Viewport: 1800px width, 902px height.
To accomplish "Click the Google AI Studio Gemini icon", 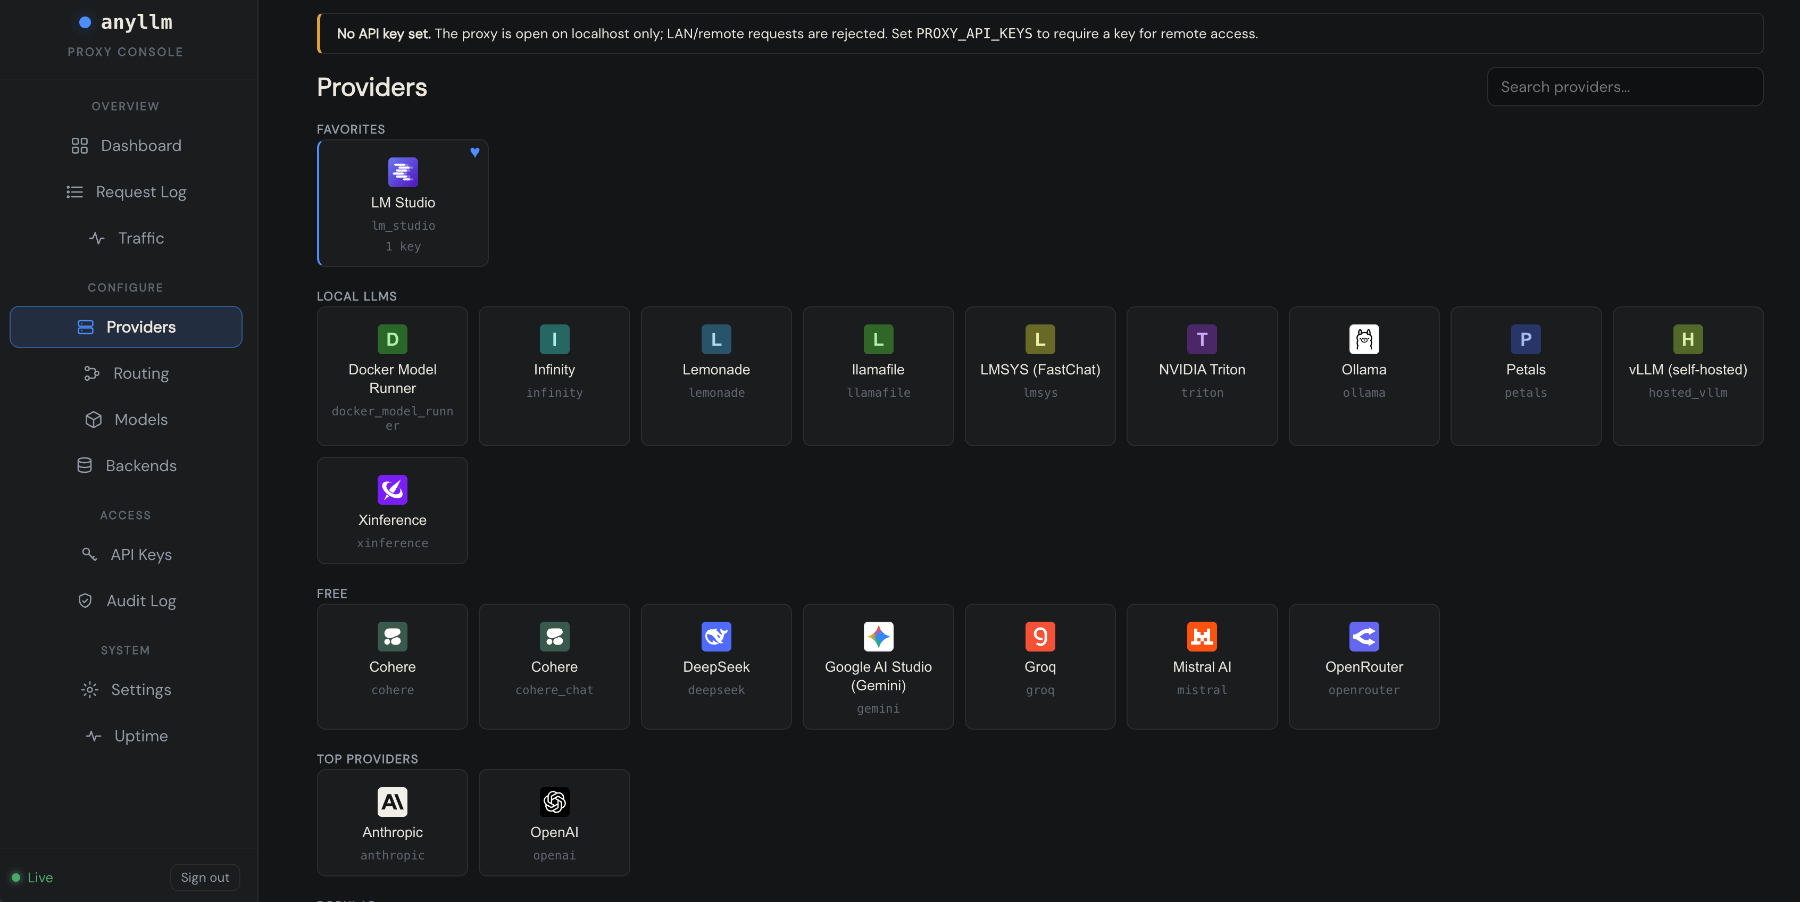I will tap(878, 637).
